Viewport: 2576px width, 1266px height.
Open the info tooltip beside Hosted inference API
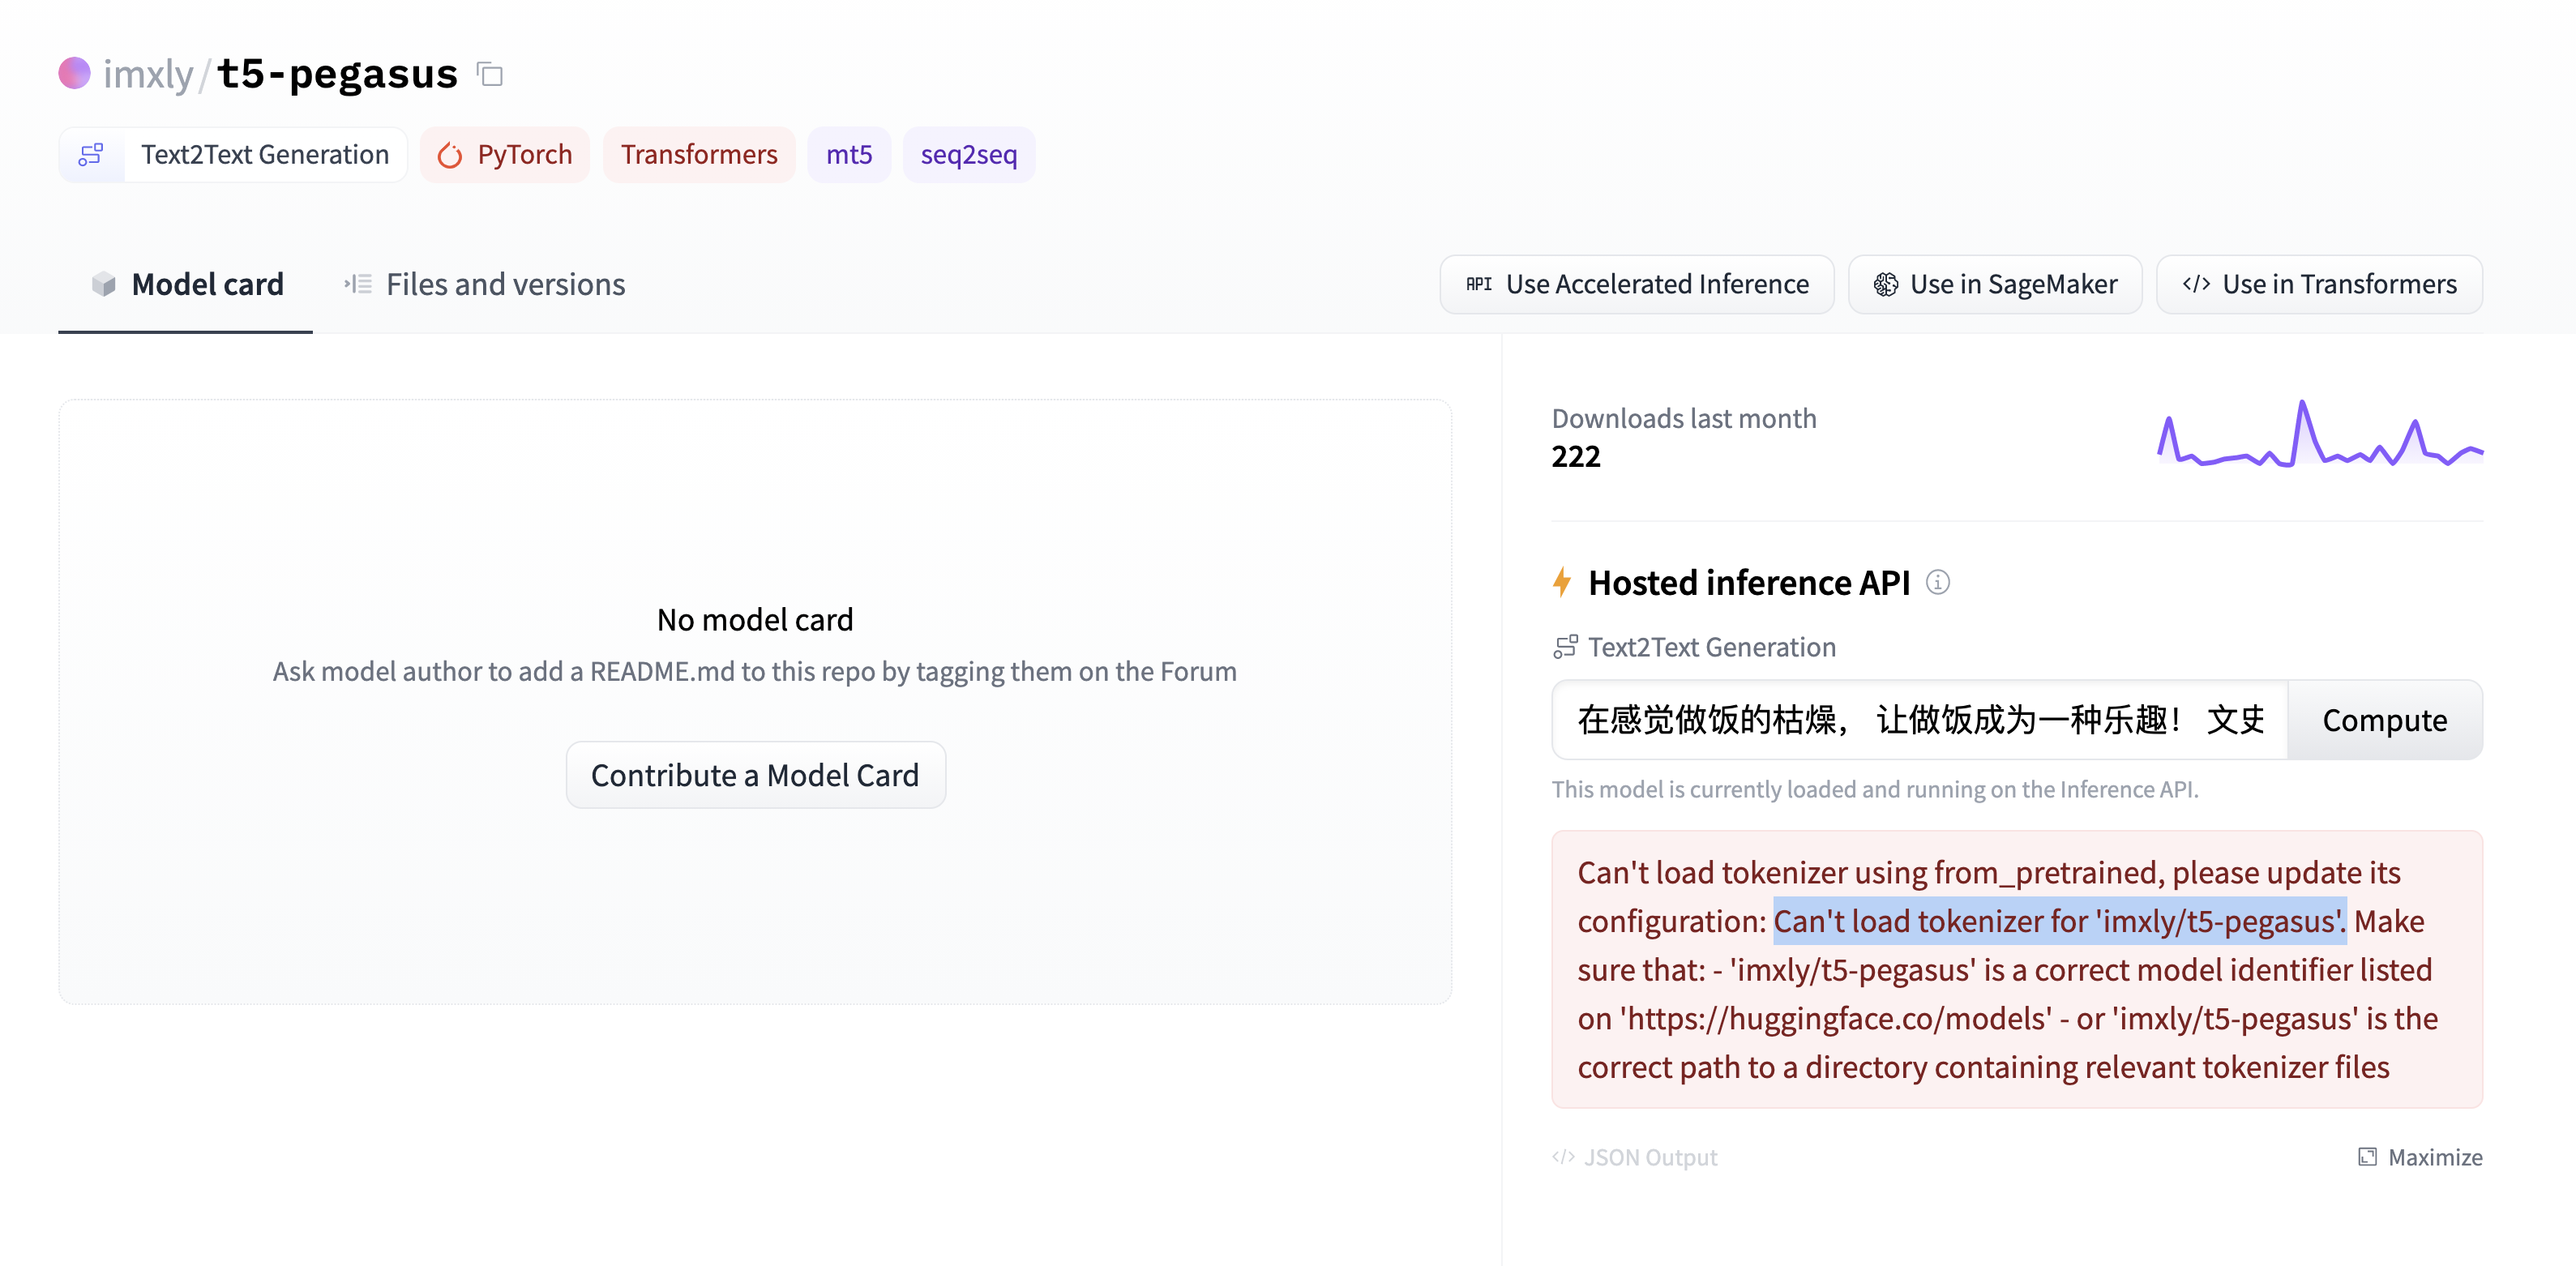[1938, 582]
